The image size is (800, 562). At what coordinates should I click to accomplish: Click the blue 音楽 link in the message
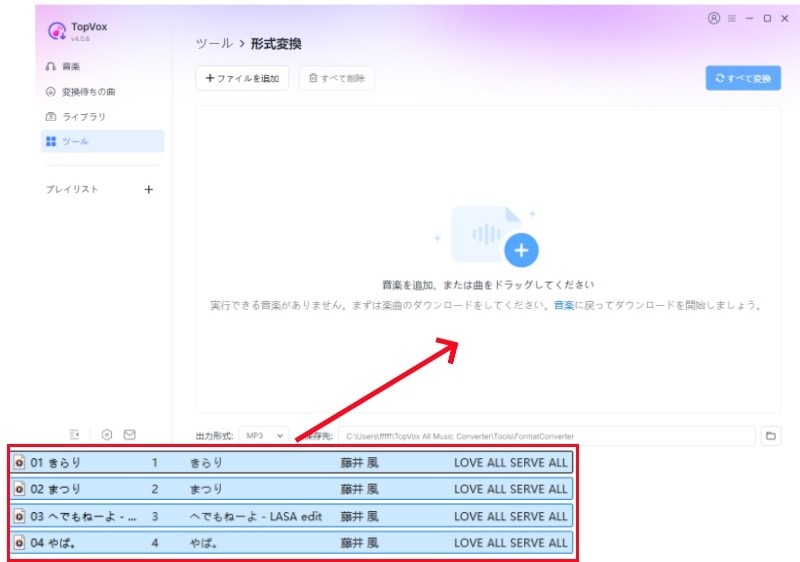click(564, 305)
